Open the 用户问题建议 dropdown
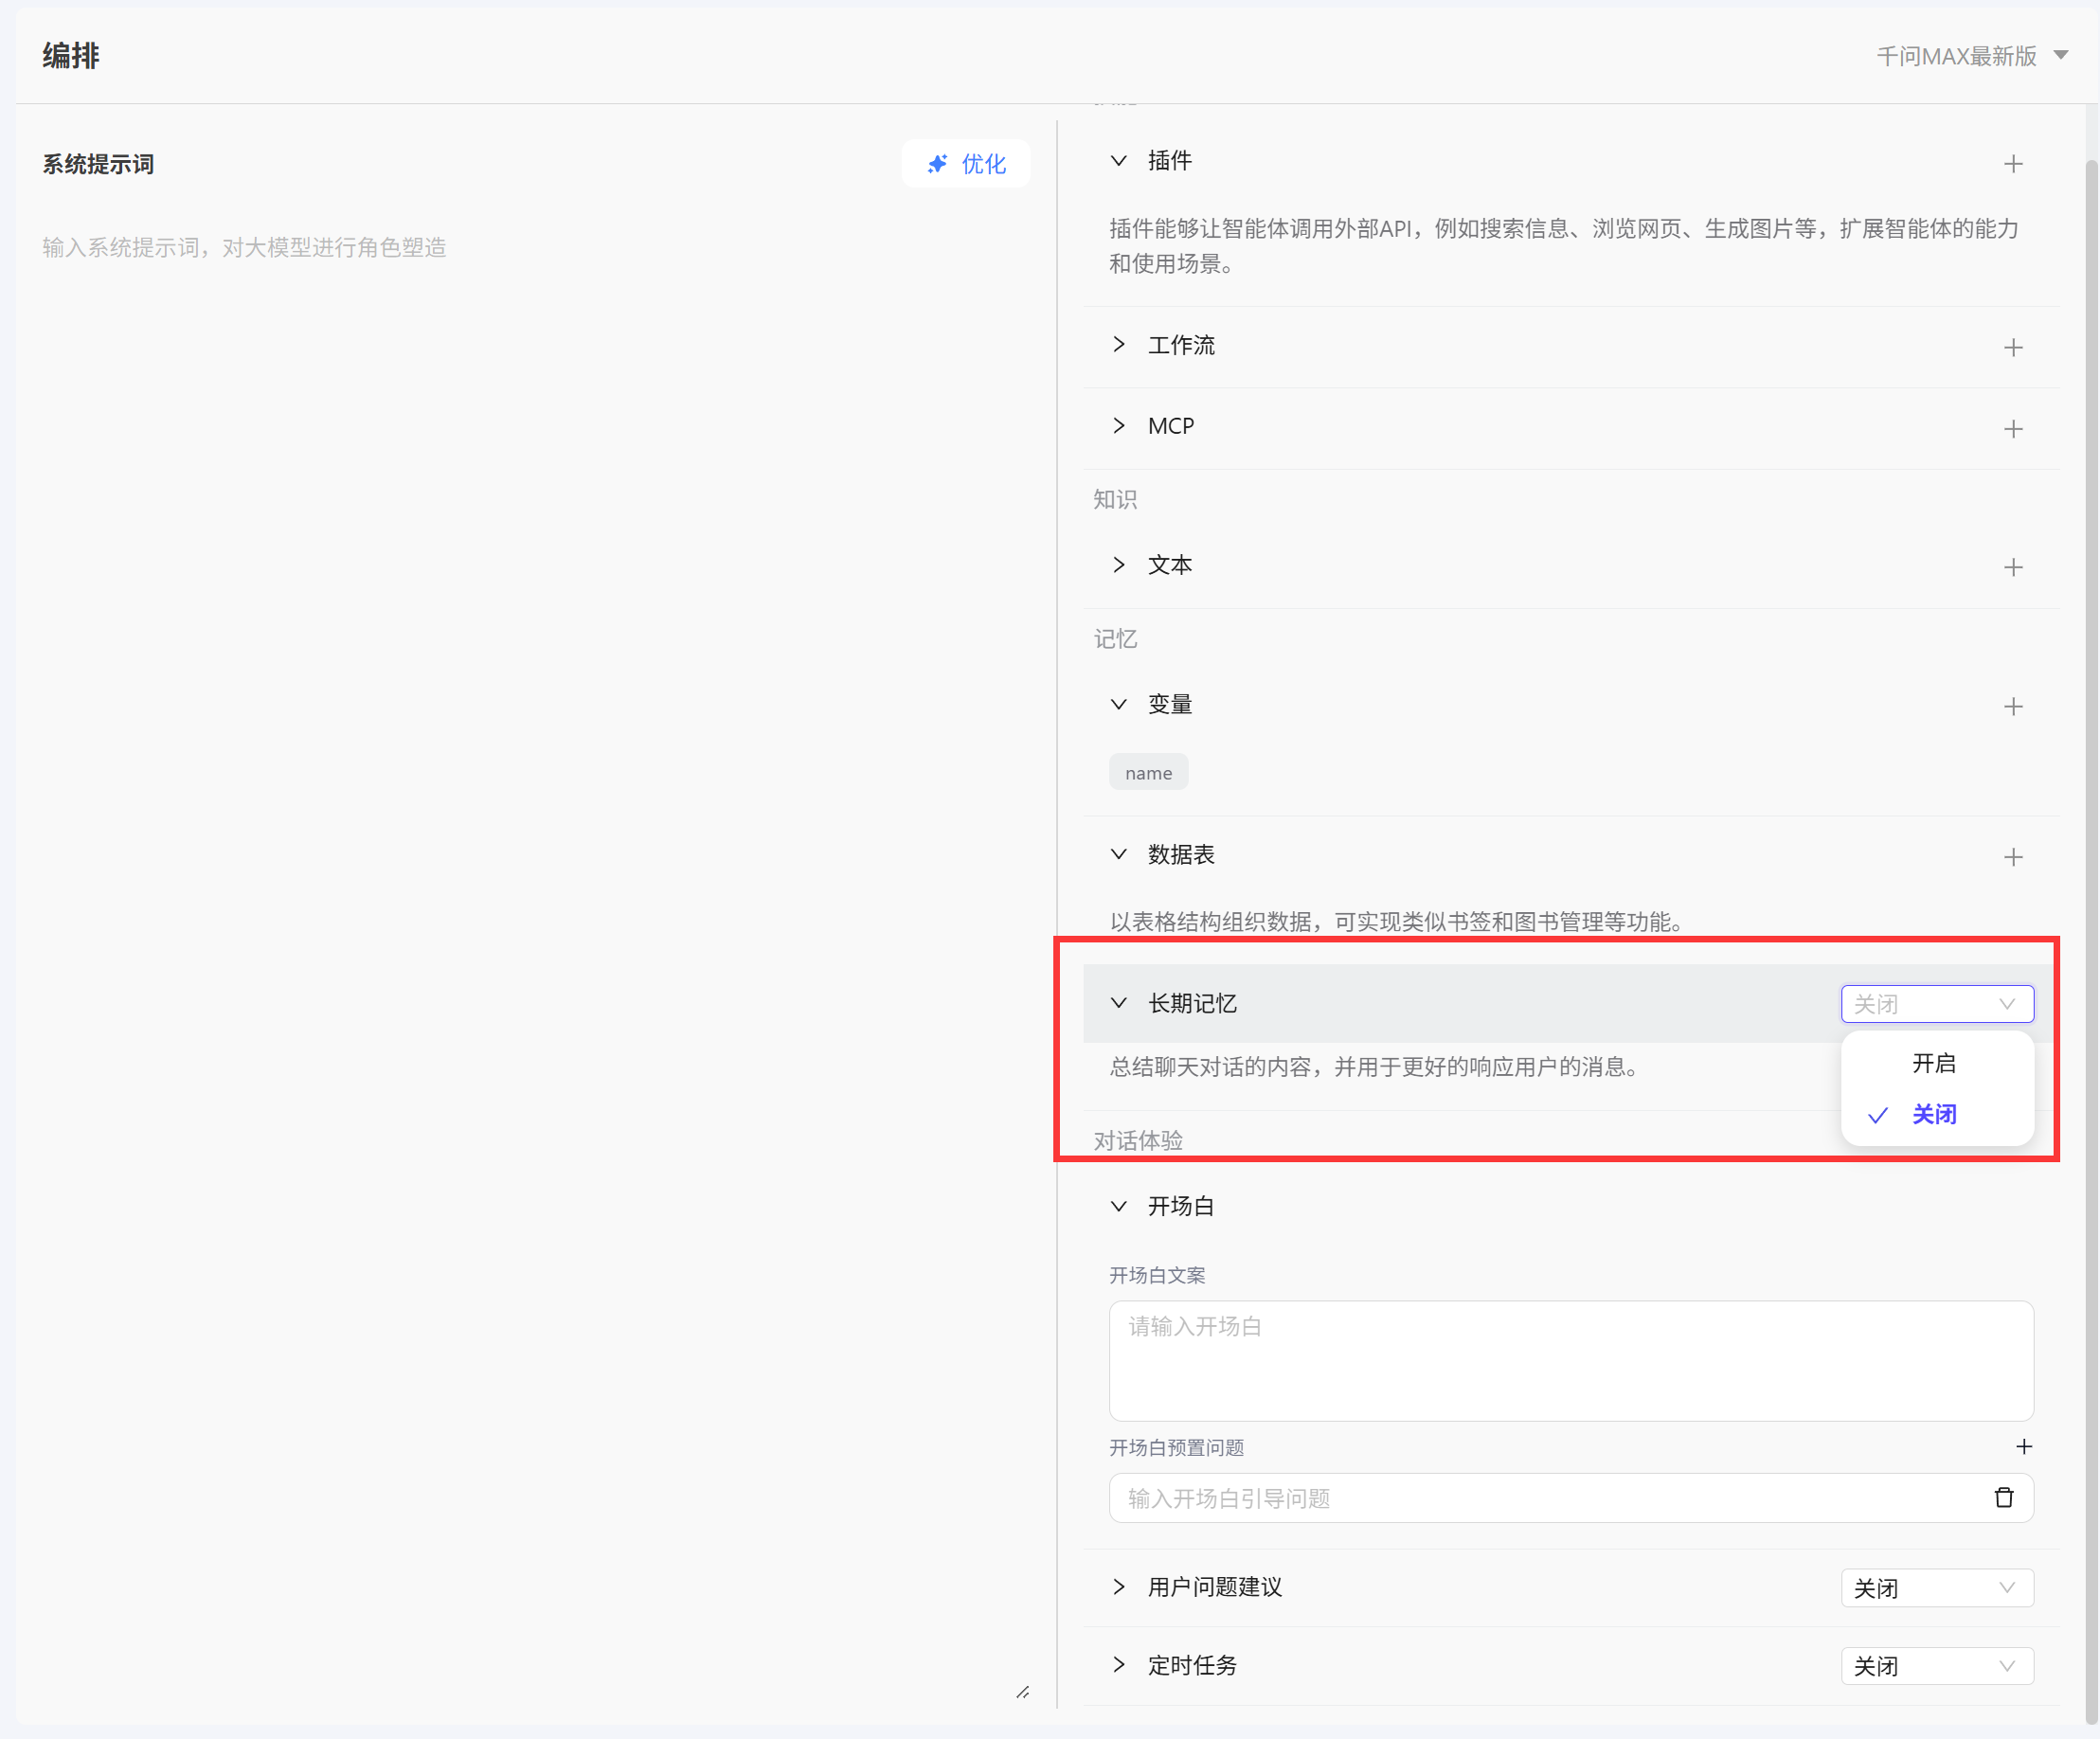Image resolution: width=2100 pixels, height=1739 pixels. (x=1936, y=1588)
